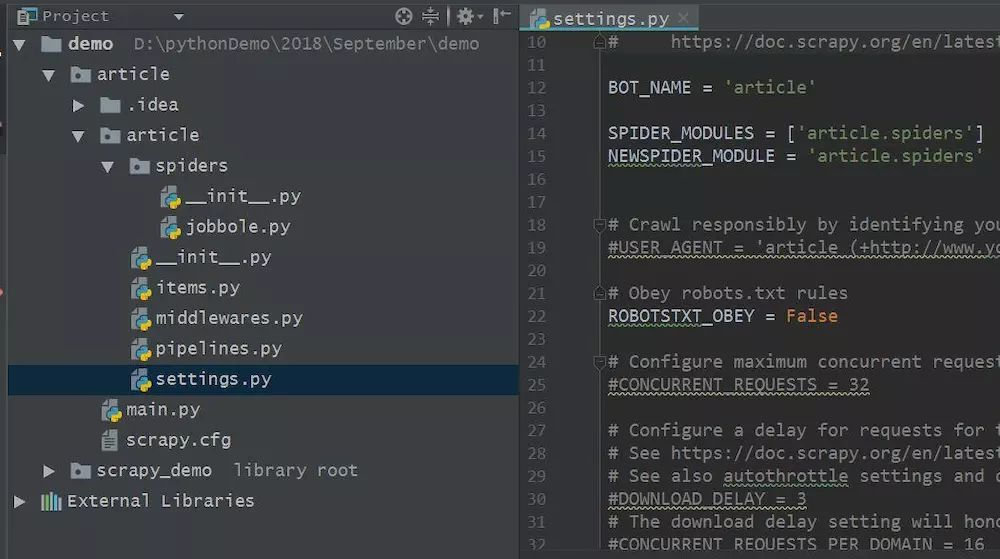Expand External Libraries node
The width and height of the screenshot is (1000, 559).
point(19,502)
